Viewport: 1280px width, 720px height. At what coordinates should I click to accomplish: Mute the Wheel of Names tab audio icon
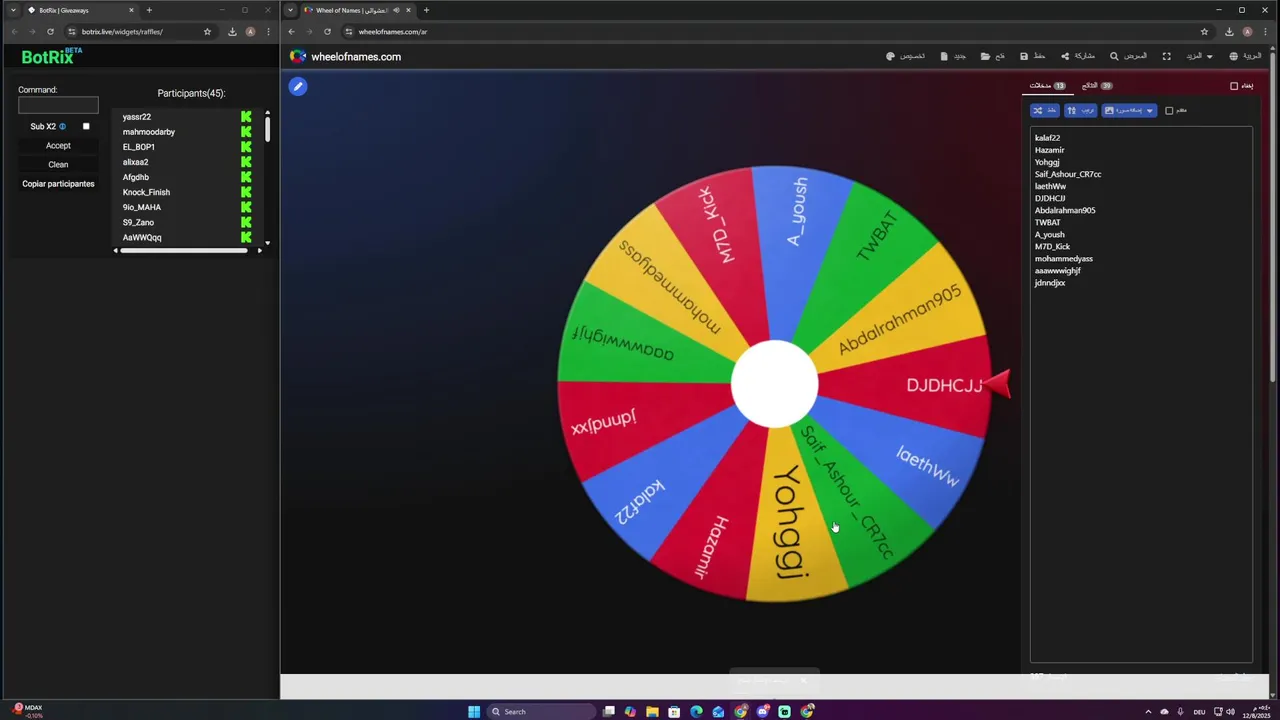(397, 10)
